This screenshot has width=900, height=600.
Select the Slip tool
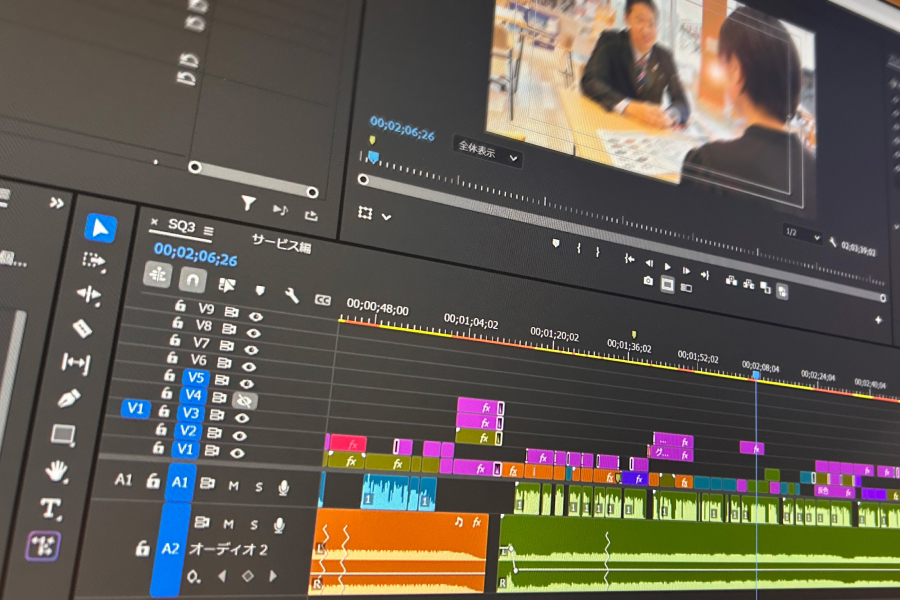tap(76, 363)
